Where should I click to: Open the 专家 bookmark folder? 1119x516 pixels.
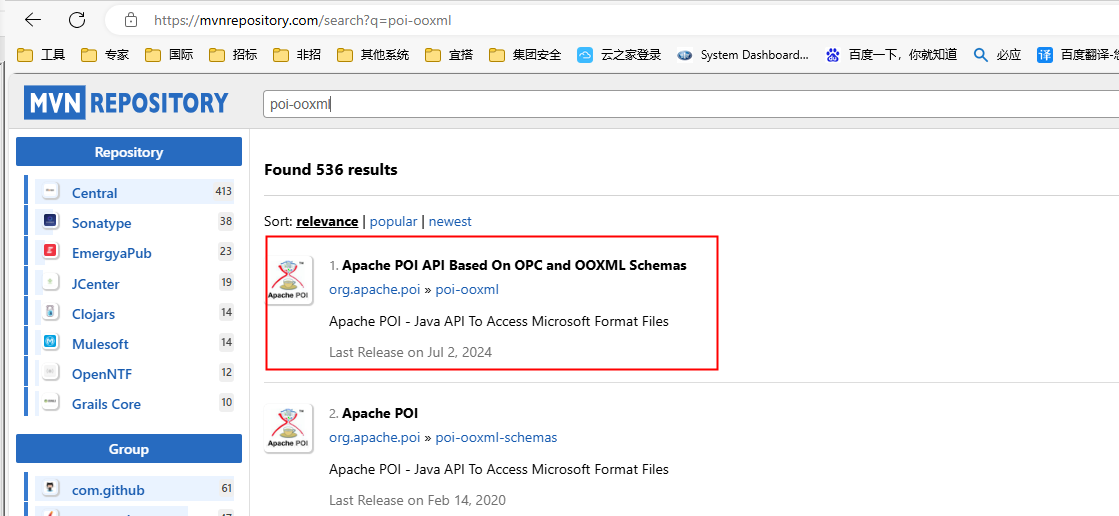pos(106,55)
